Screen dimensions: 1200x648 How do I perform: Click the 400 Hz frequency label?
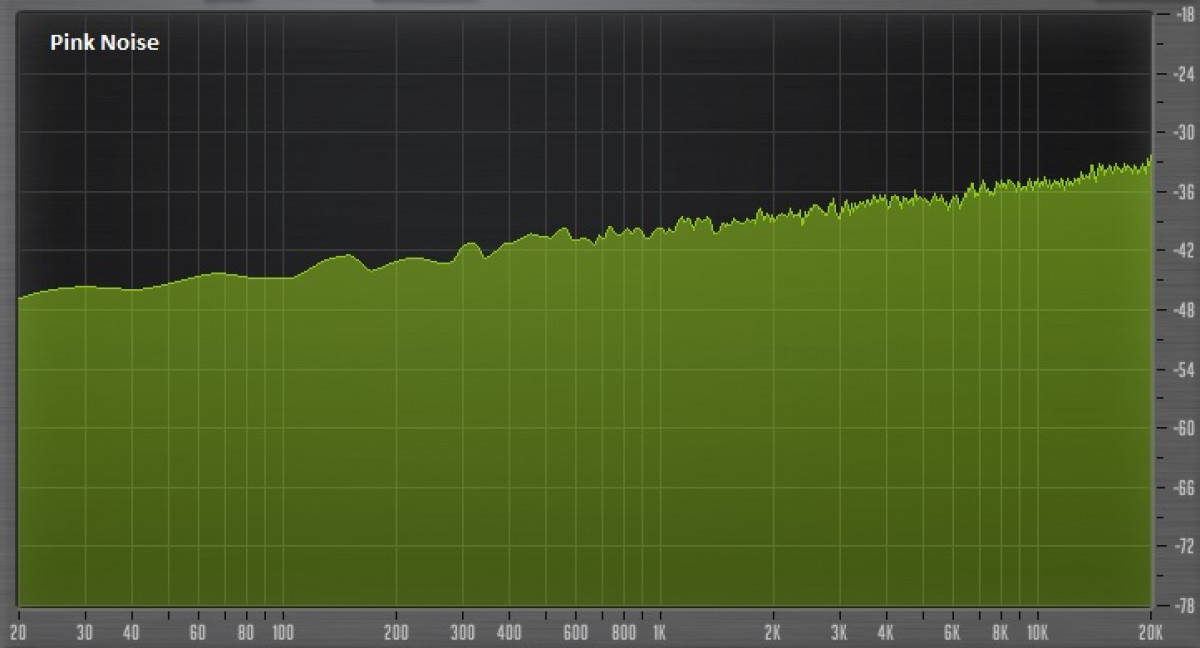tap(509, 632)
